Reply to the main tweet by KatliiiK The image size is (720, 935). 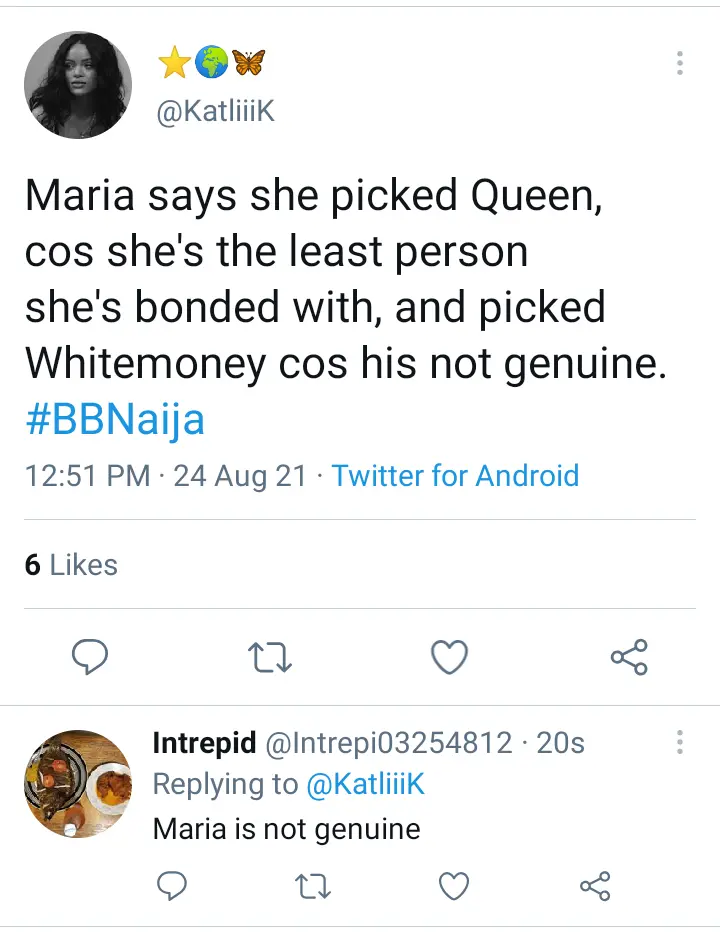point(90,657)
